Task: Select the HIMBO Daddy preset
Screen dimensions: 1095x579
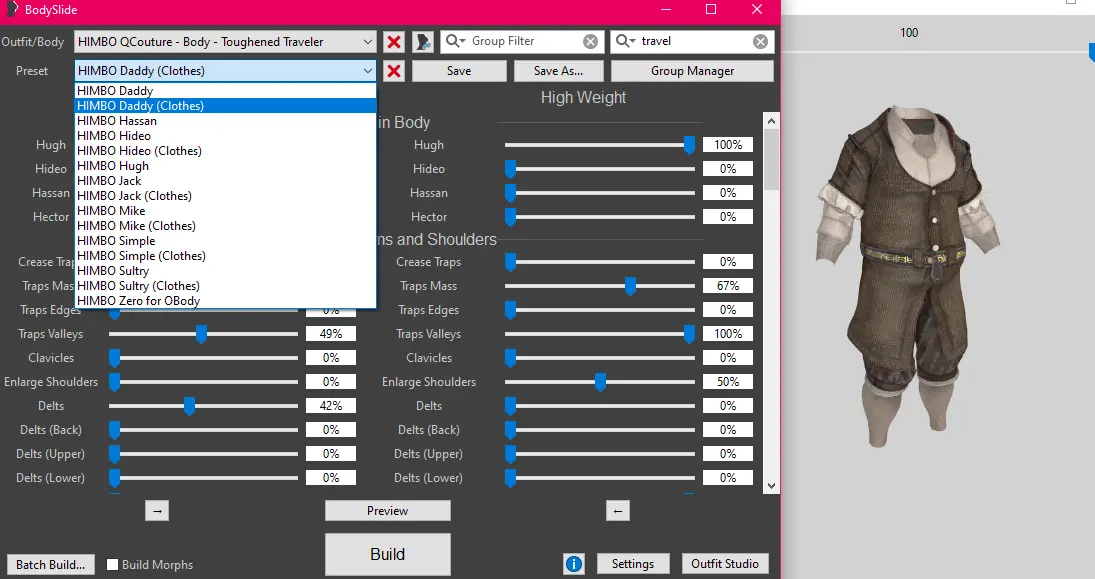Action: click(x=226, y=91)
